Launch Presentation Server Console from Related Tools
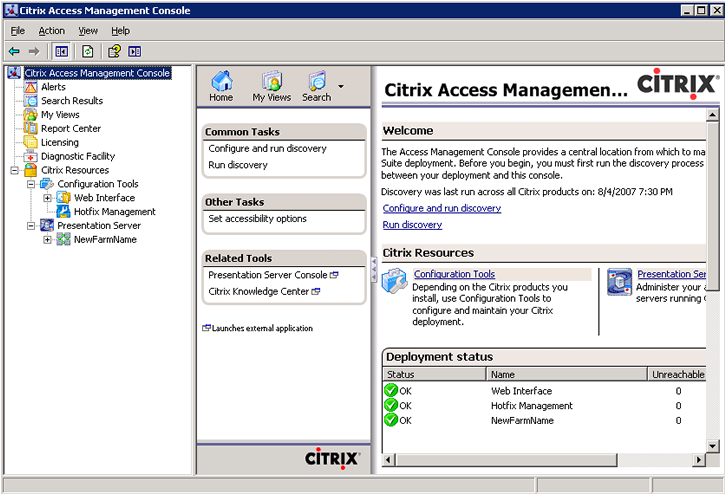 coord(273,275)
